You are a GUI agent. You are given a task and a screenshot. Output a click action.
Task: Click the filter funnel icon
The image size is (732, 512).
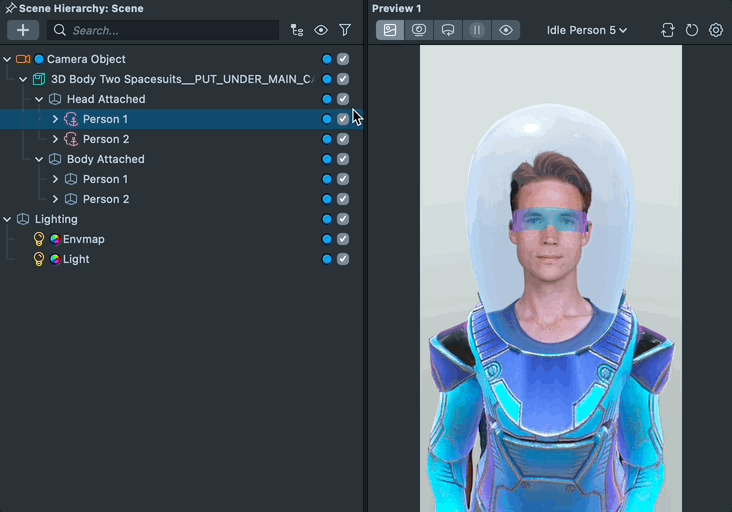345,30
